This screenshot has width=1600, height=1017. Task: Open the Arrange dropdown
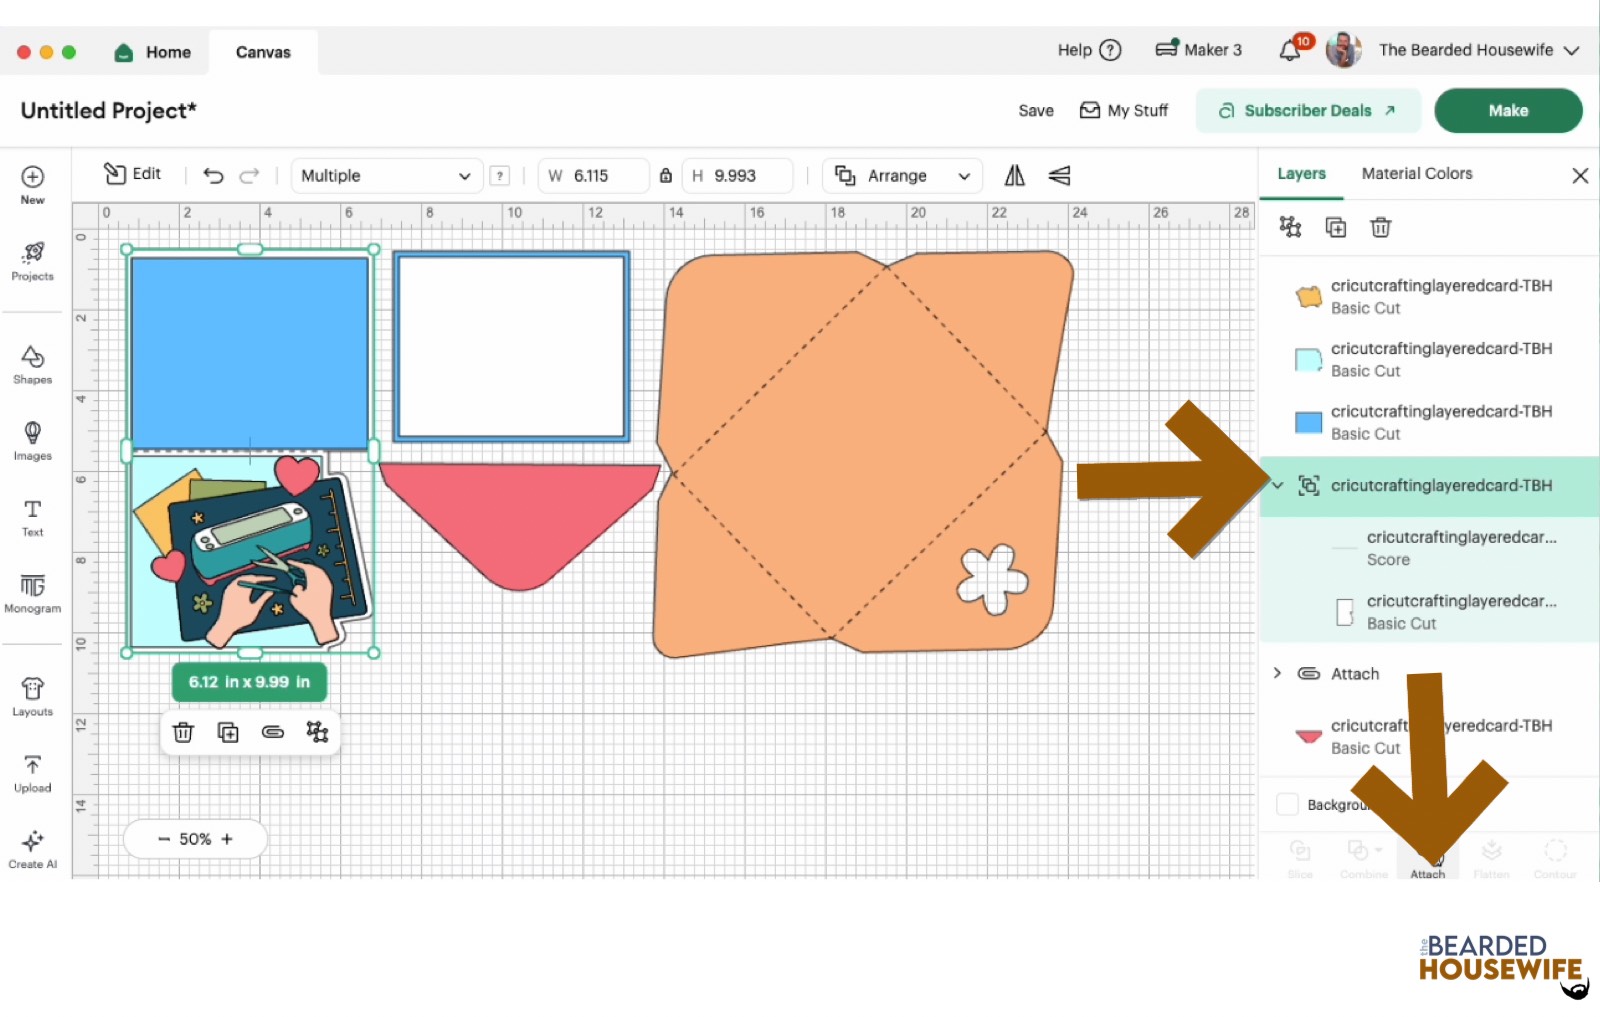(x=902, y=176)
